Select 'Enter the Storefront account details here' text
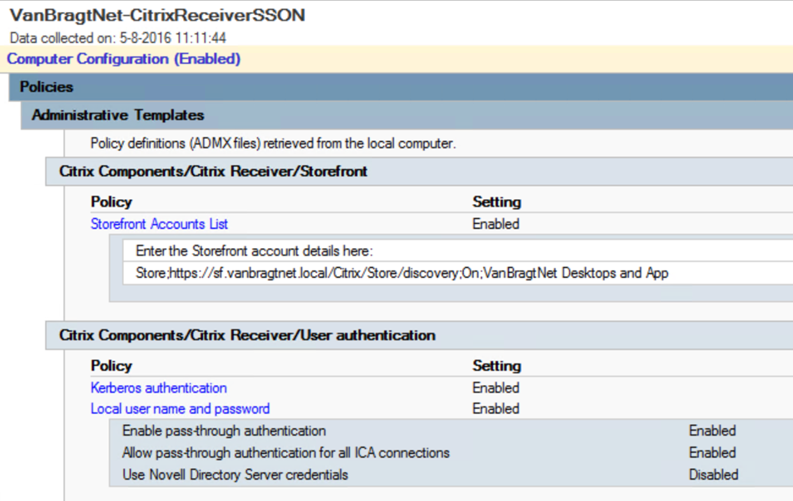Viewport: 793px width, 501px height. pos(254,251)
